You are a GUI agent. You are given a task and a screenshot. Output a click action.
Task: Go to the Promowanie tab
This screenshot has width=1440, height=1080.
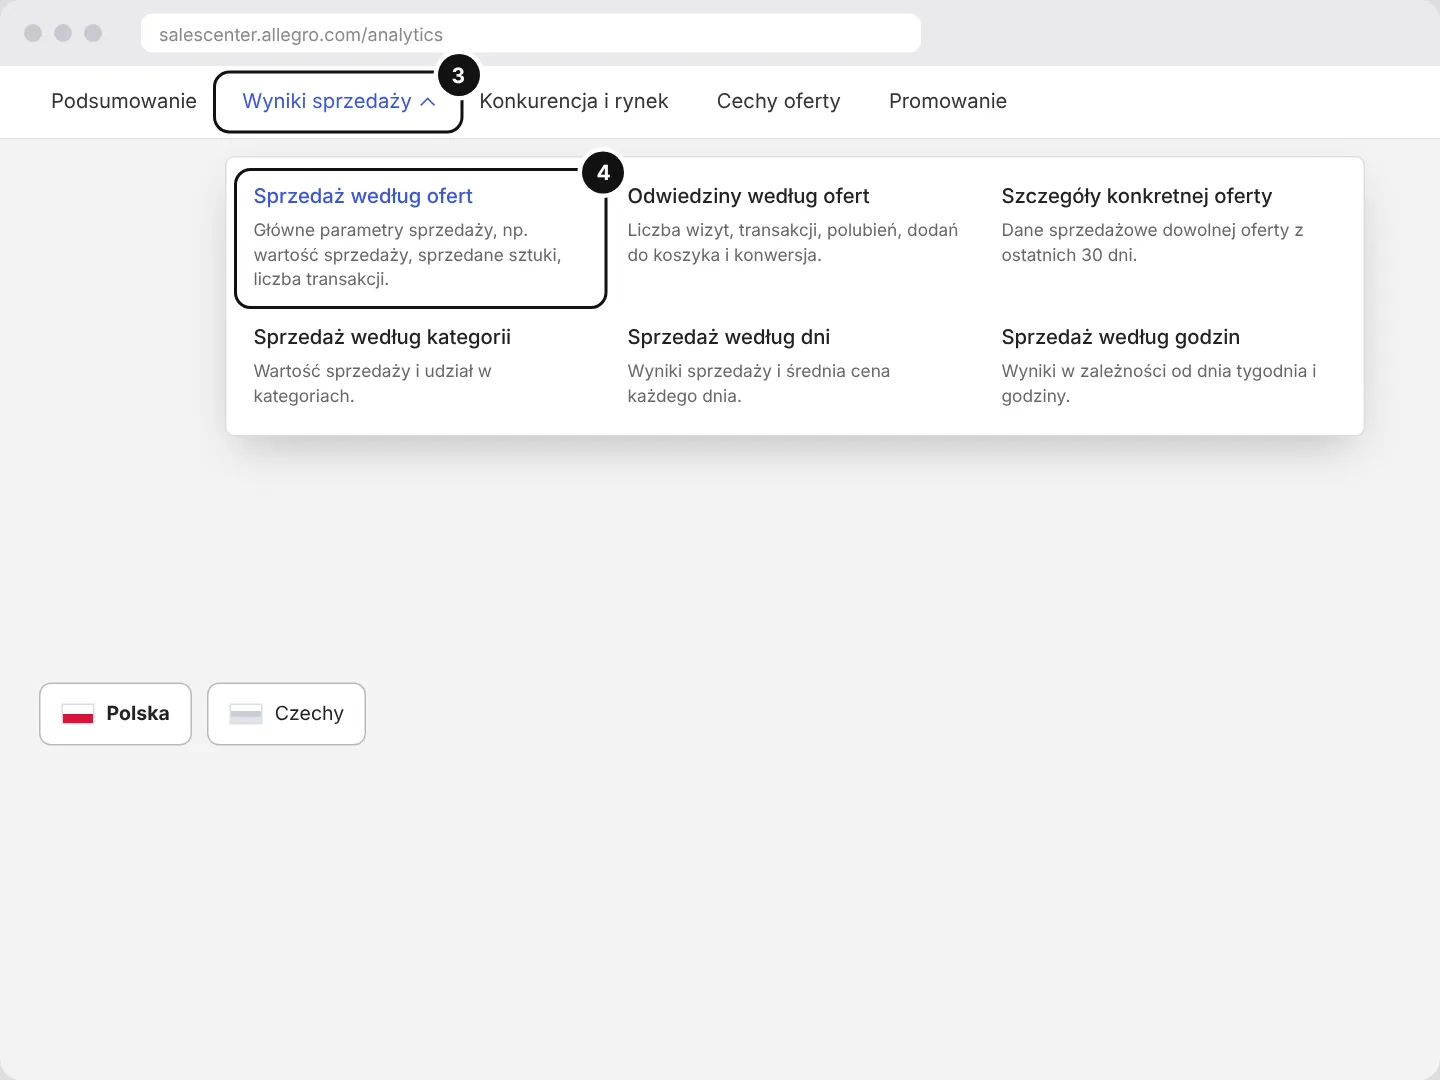click(x=948, y=101)
